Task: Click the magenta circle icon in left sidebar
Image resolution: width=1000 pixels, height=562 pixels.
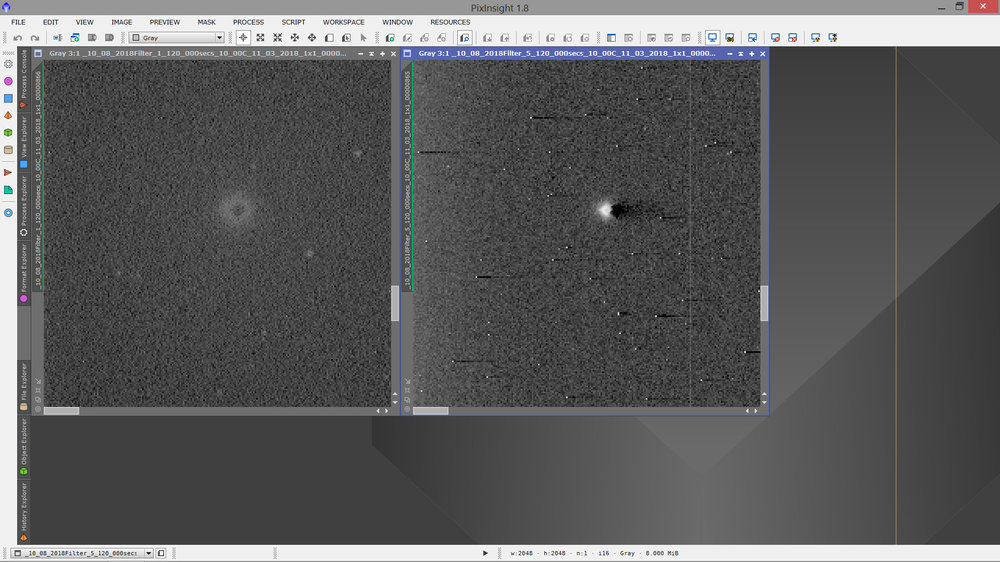Action: pyautogui.click(x=8, y=81)
